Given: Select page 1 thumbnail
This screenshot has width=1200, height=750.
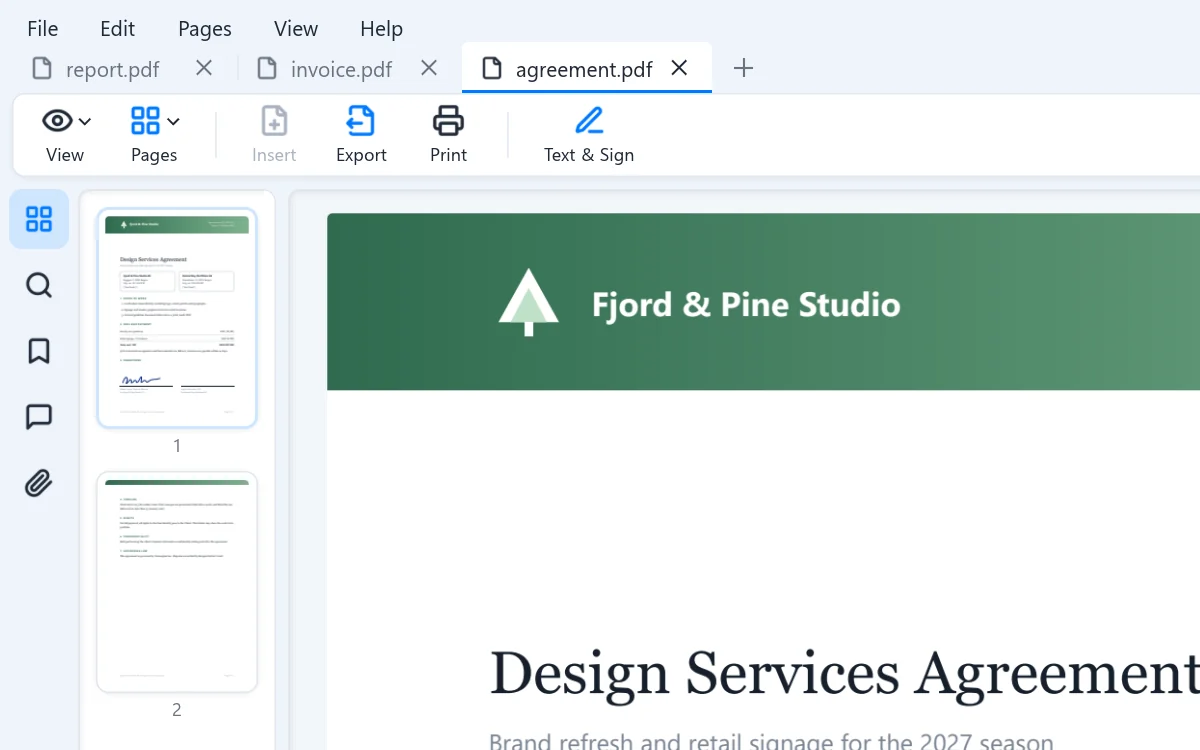Looking at the screenshot, I should pyautogui.click(x=177, y=318).
